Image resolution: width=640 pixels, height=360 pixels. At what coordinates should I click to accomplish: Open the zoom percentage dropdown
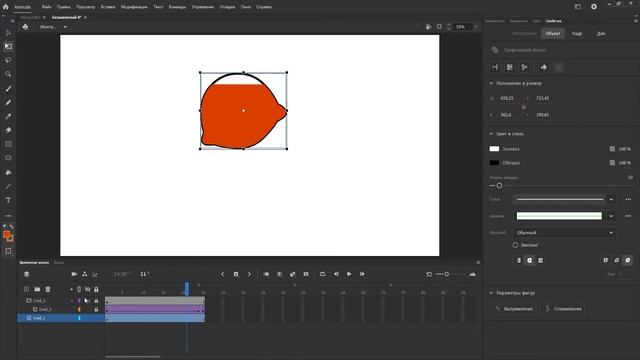pyautogui.click(x=476, y=27)
